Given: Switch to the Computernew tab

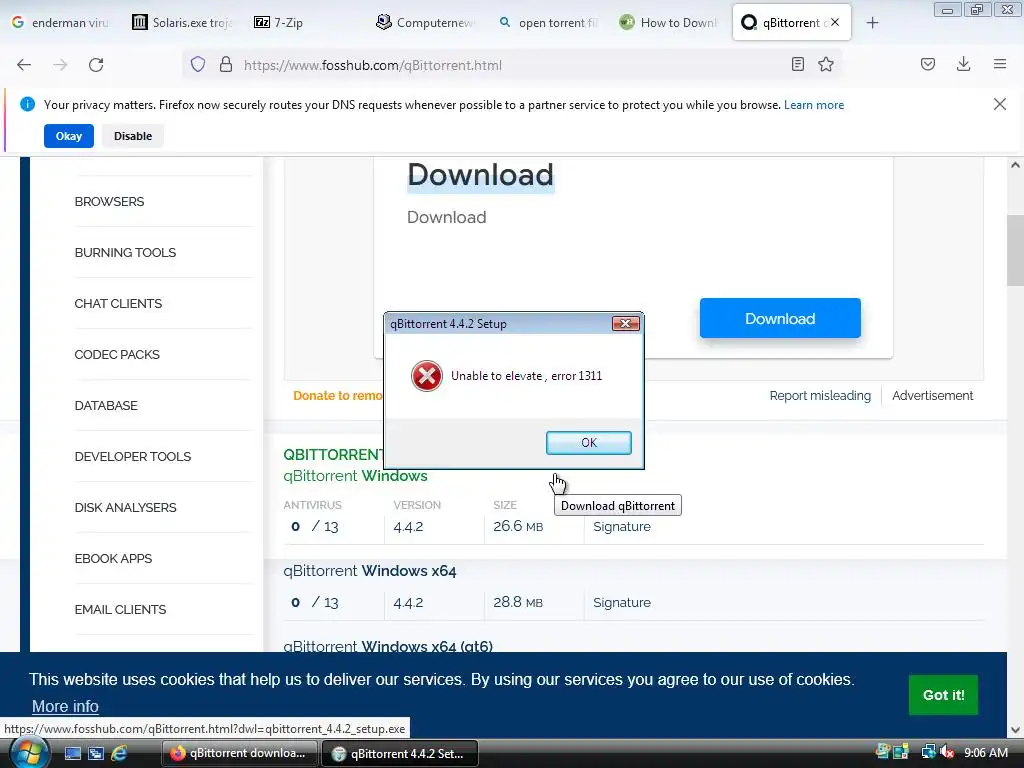Looking at the screenshot, I should point(424,23).
